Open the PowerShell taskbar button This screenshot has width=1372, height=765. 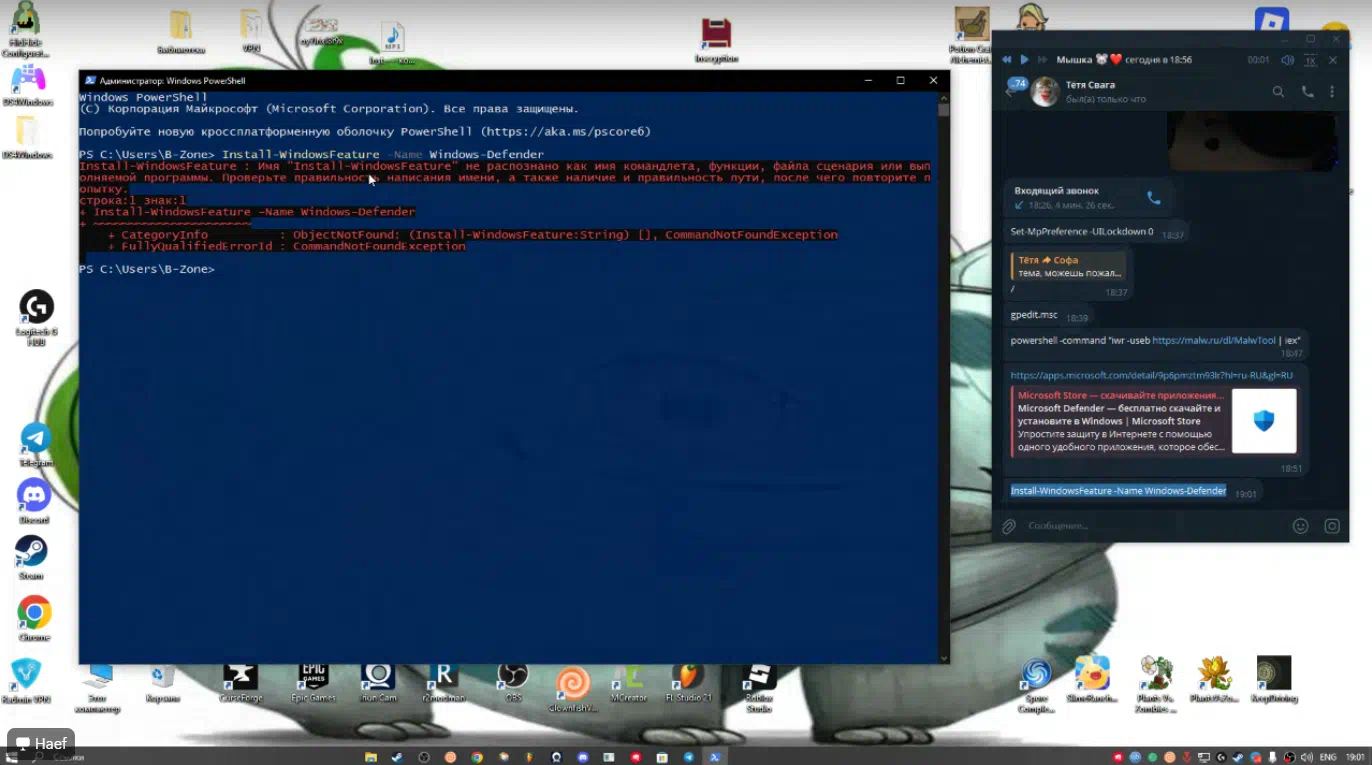(715, 757)
